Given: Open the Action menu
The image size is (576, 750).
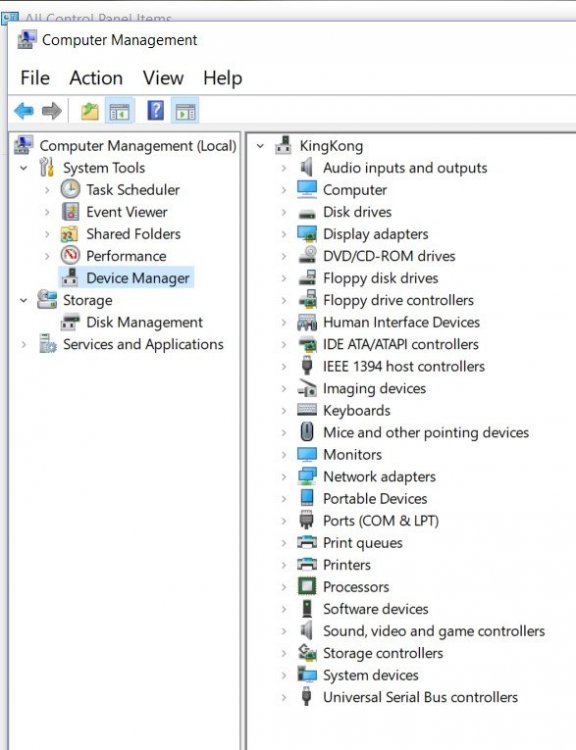Looking at the screenshot, I should click(x=96, y=77).
